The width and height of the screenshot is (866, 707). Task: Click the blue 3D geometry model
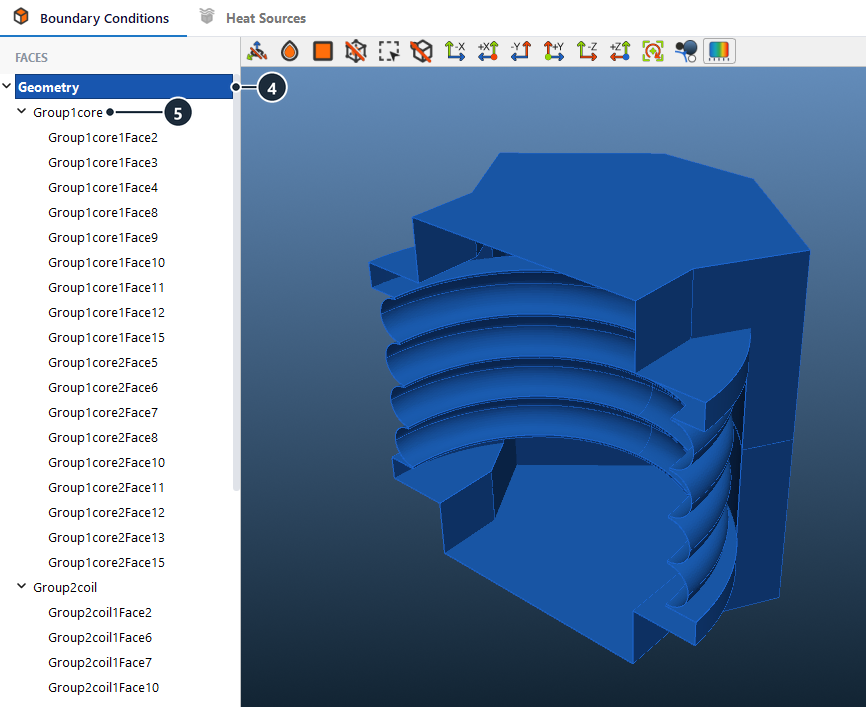[x=590, y=406]
